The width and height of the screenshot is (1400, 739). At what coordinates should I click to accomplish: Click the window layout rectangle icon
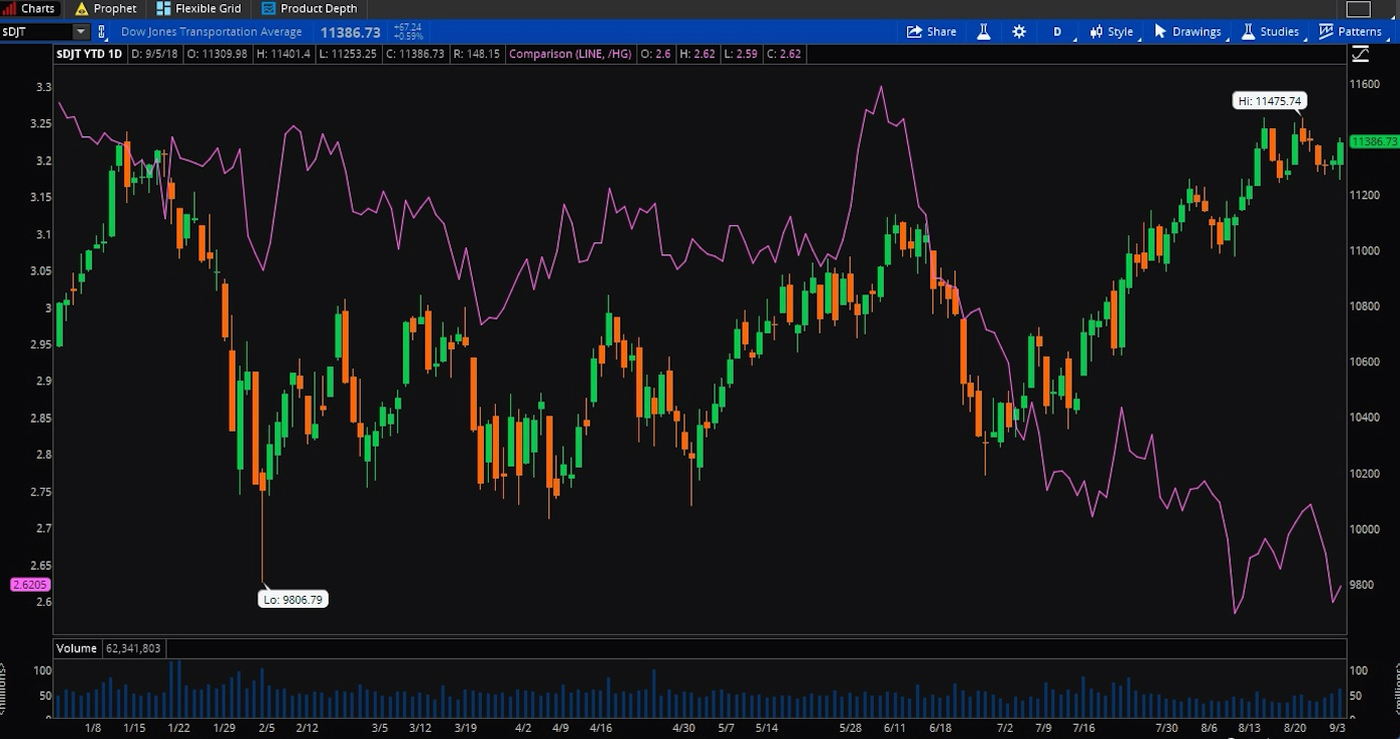[1357, 9]
